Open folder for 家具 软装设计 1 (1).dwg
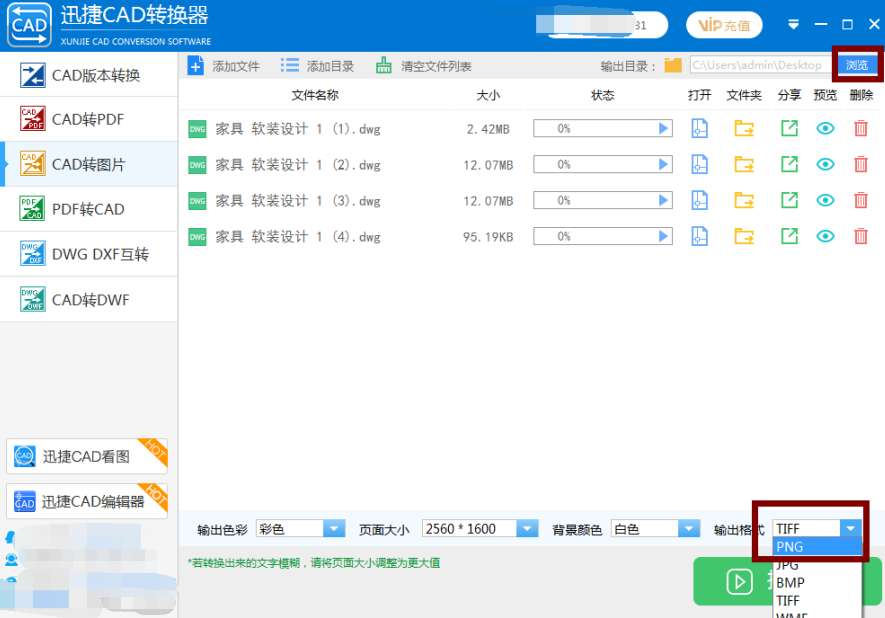The height and width of the screenshot is (618, 885). 744,129
